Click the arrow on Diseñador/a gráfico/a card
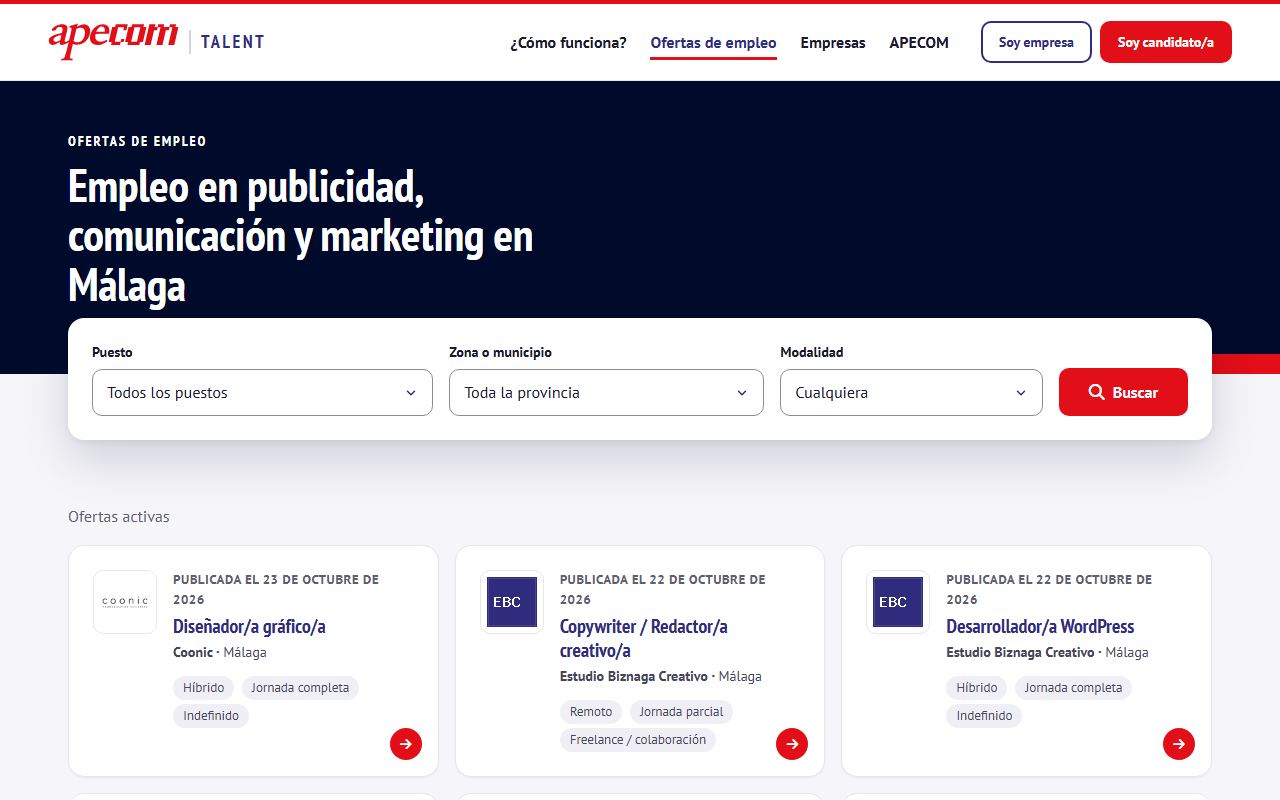Screen dimensions: 1280x800 [406, 744]
